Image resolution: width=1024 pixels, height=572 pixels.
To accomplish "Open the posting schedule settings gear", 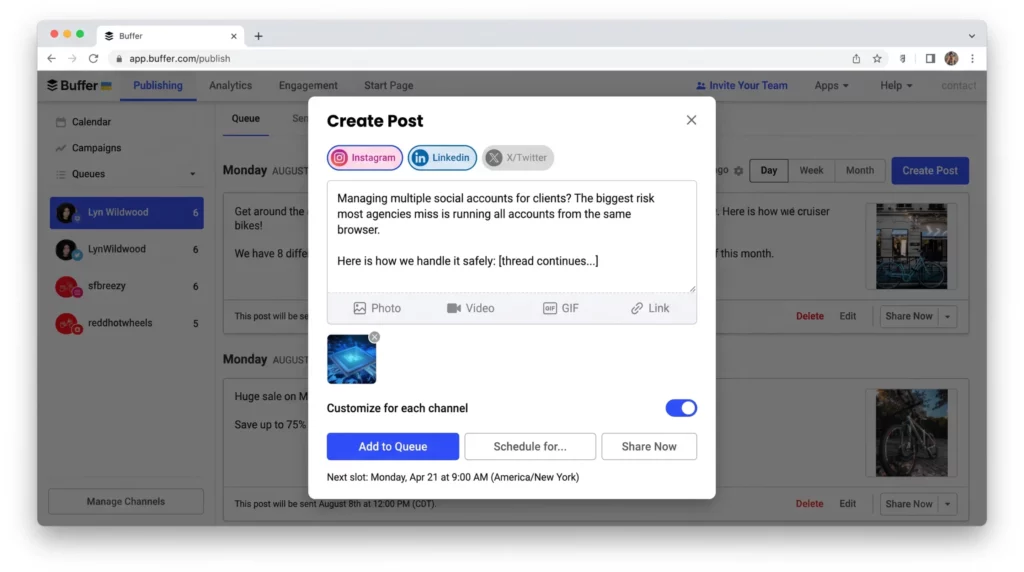I will [738, 170].
